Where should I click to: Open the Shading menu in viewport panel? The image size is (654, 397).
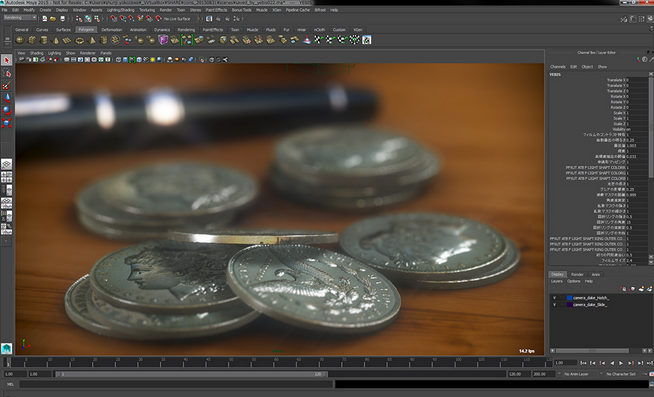coord(36,53)
